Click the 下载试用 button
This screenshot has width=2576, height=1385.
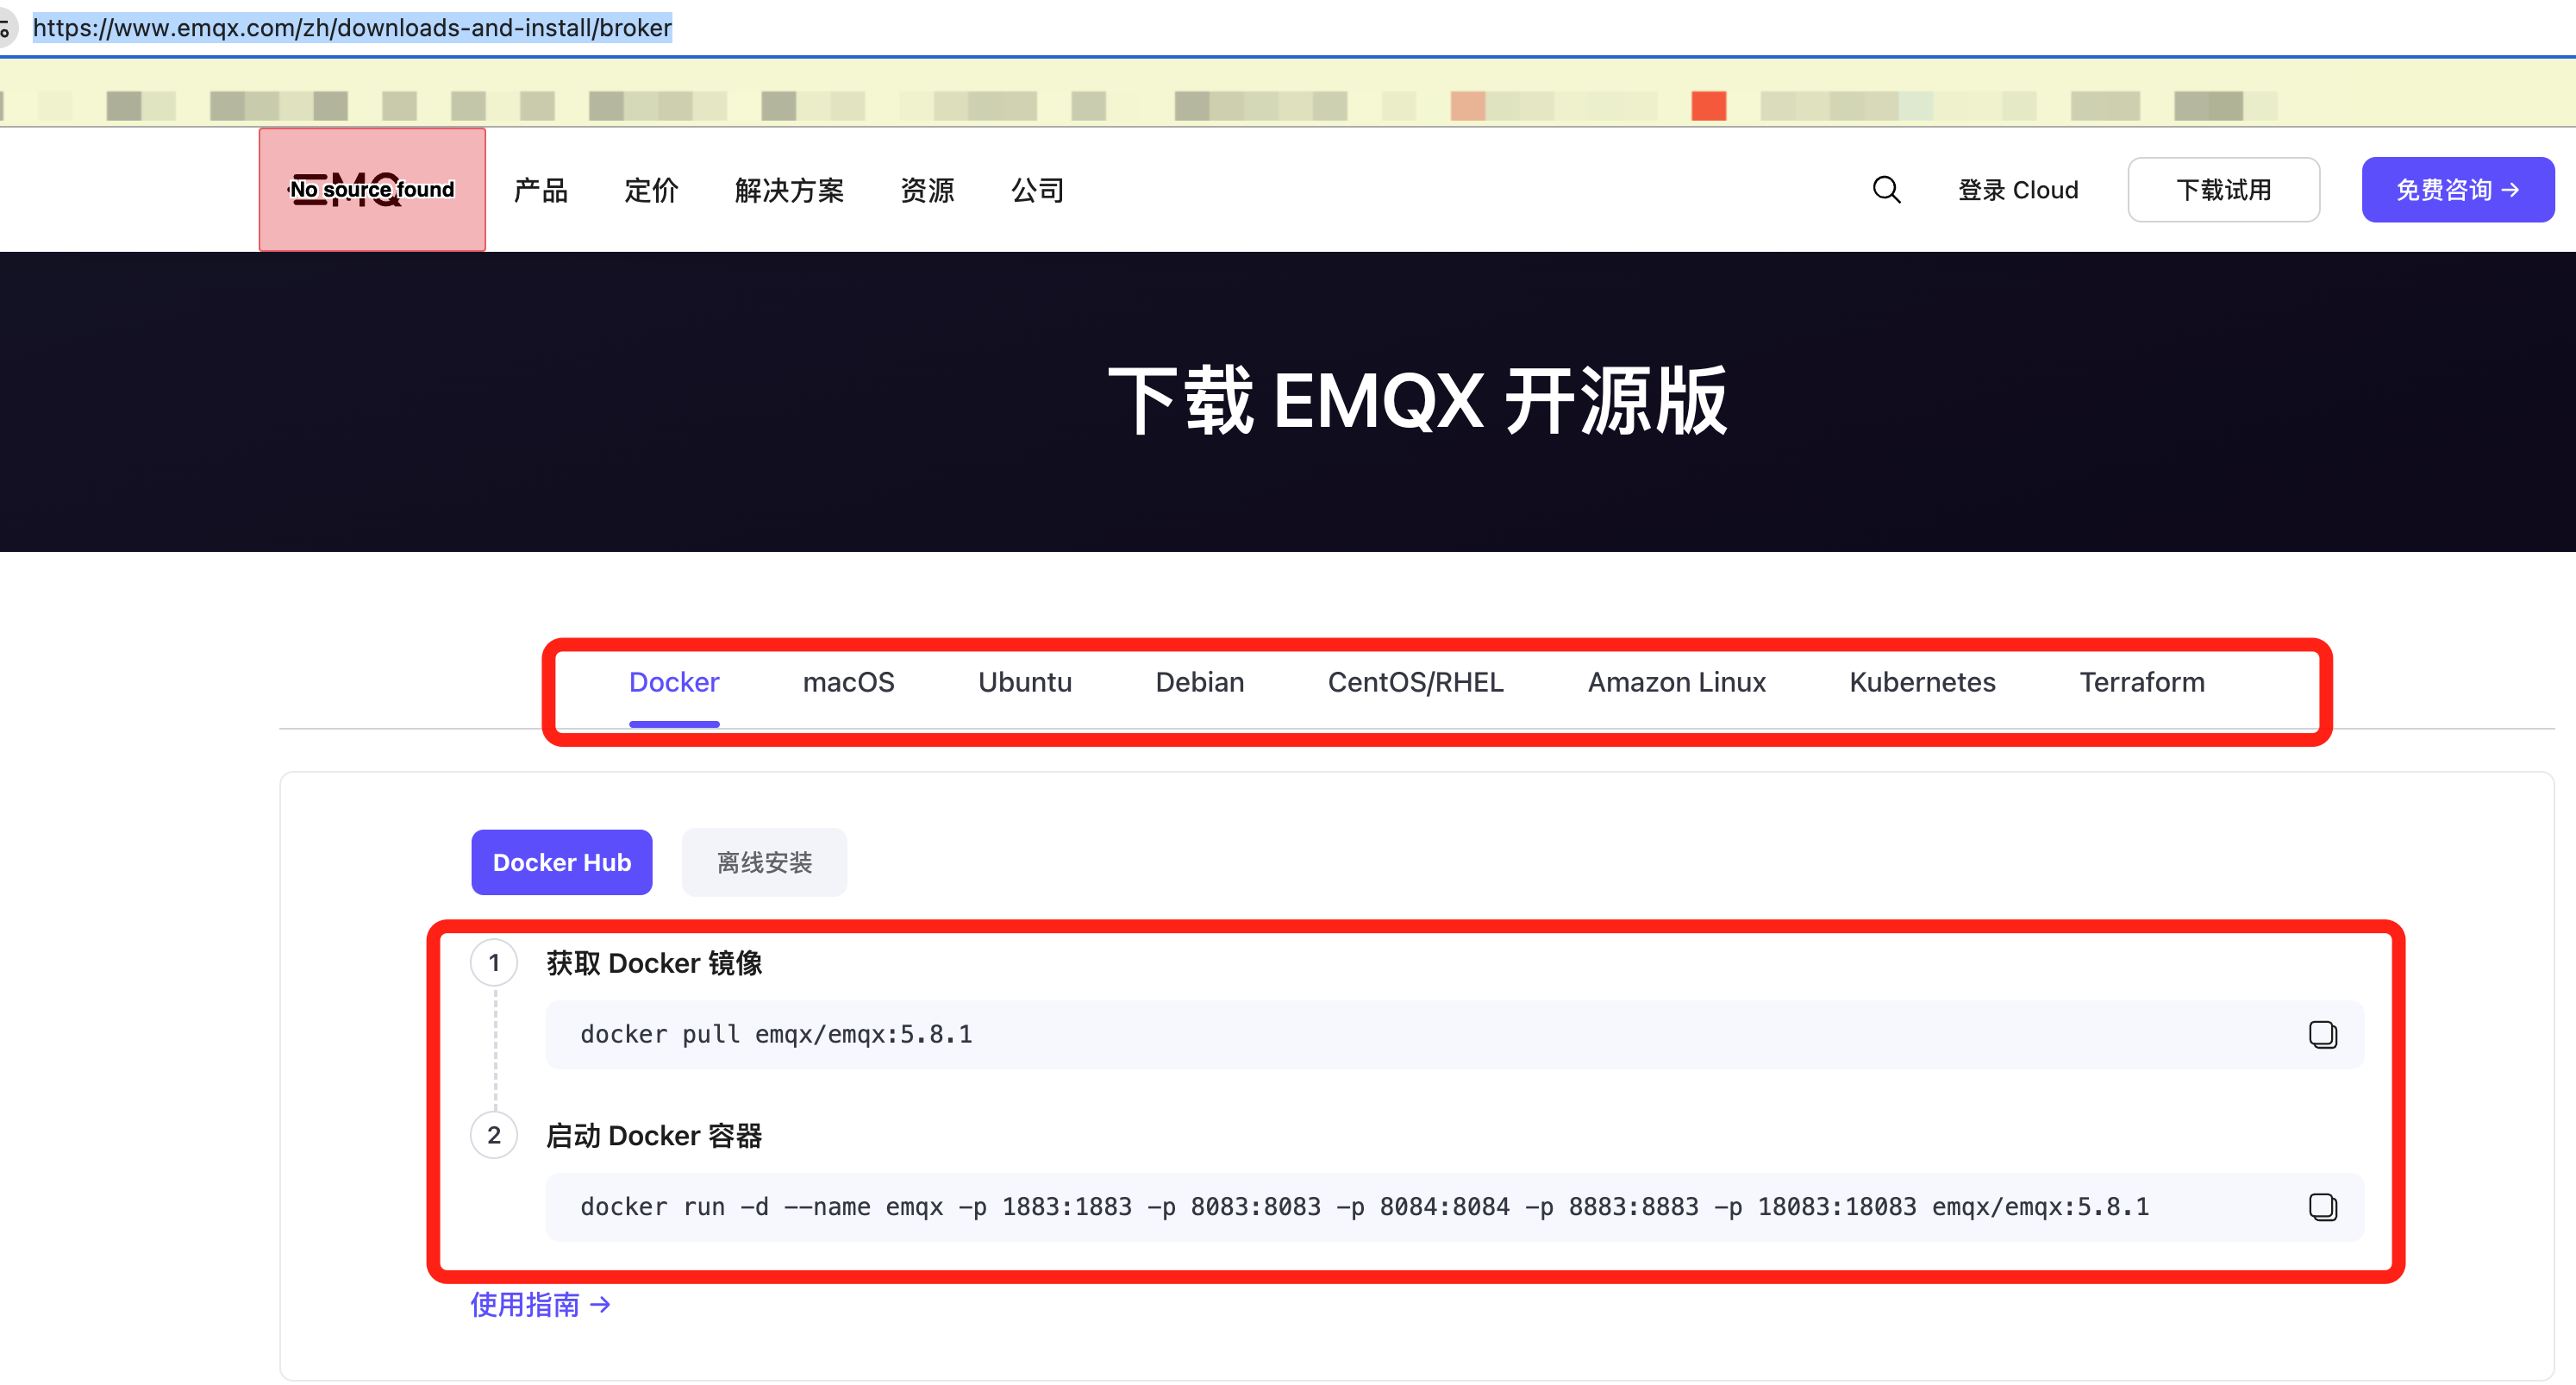pos(2223,190)
